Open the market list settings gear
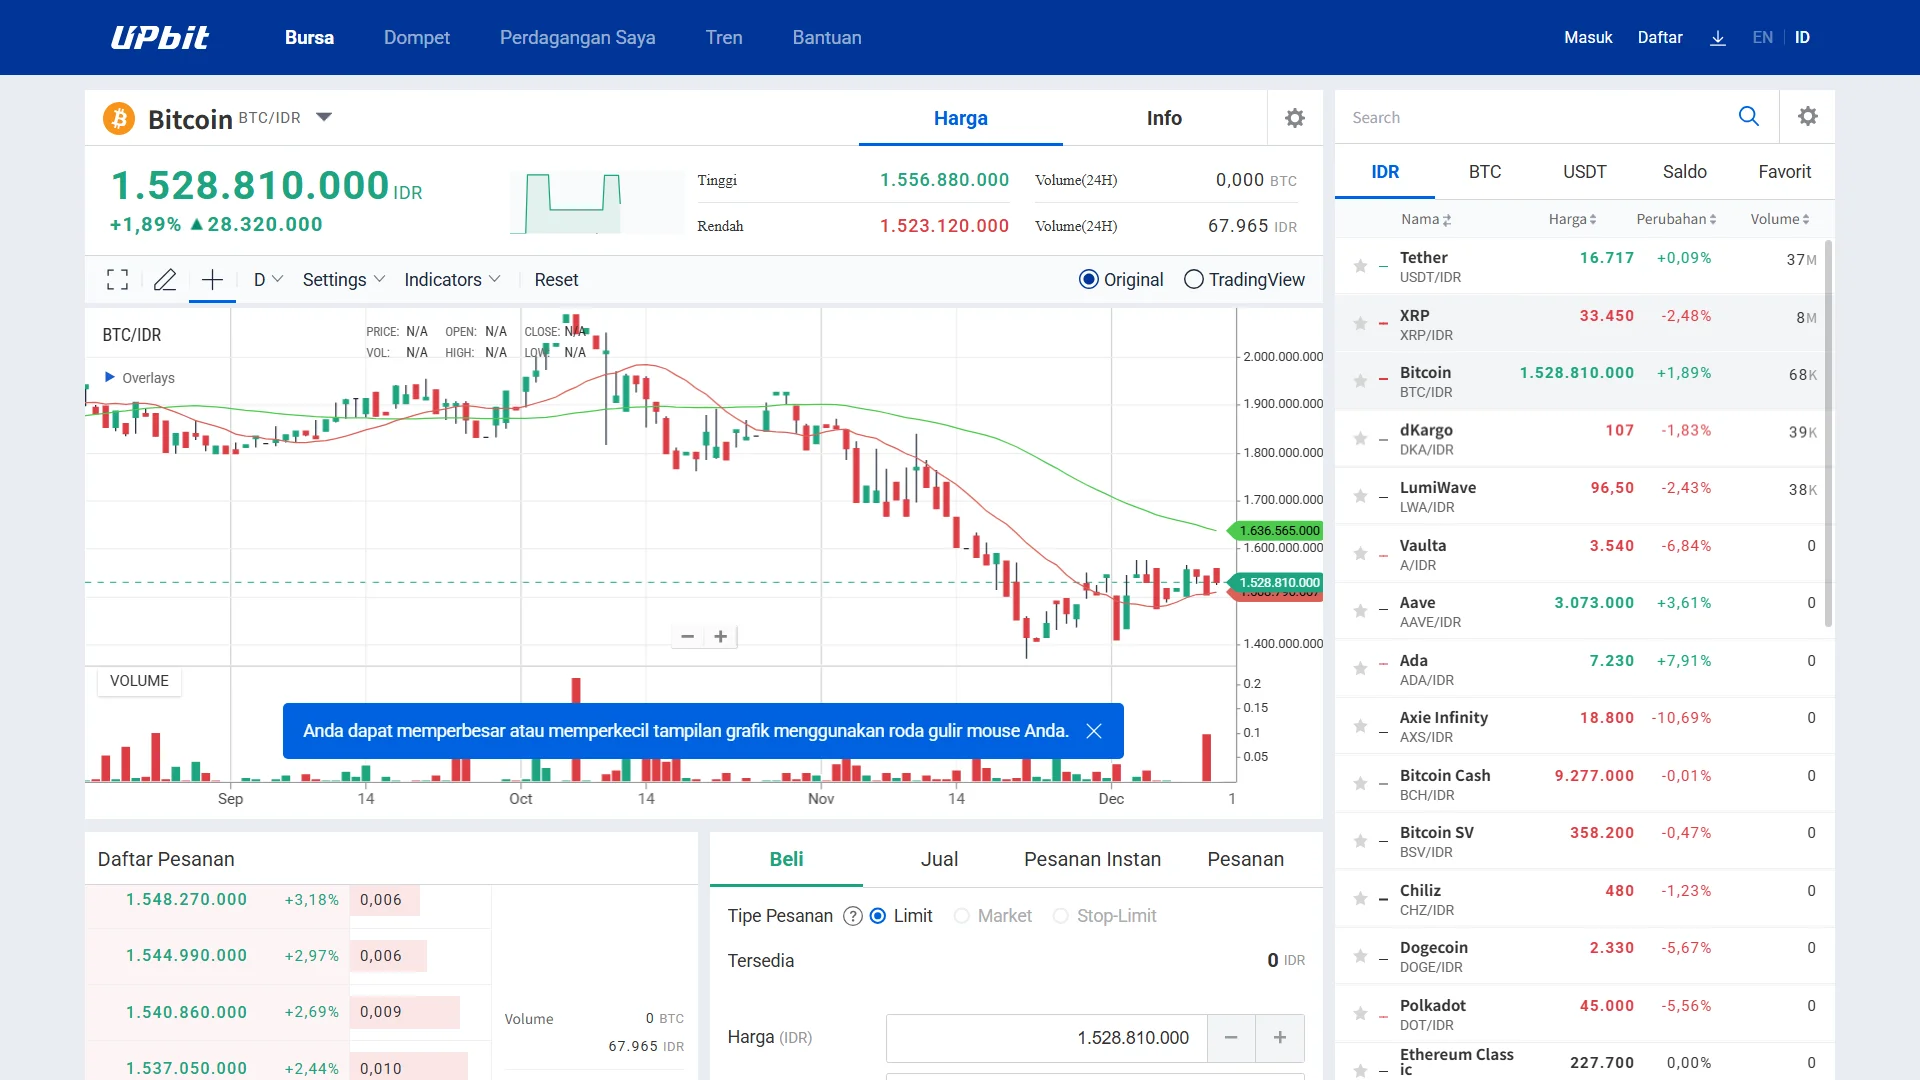Viewport: 1920px width, 1080px height. click(1808, 116)
